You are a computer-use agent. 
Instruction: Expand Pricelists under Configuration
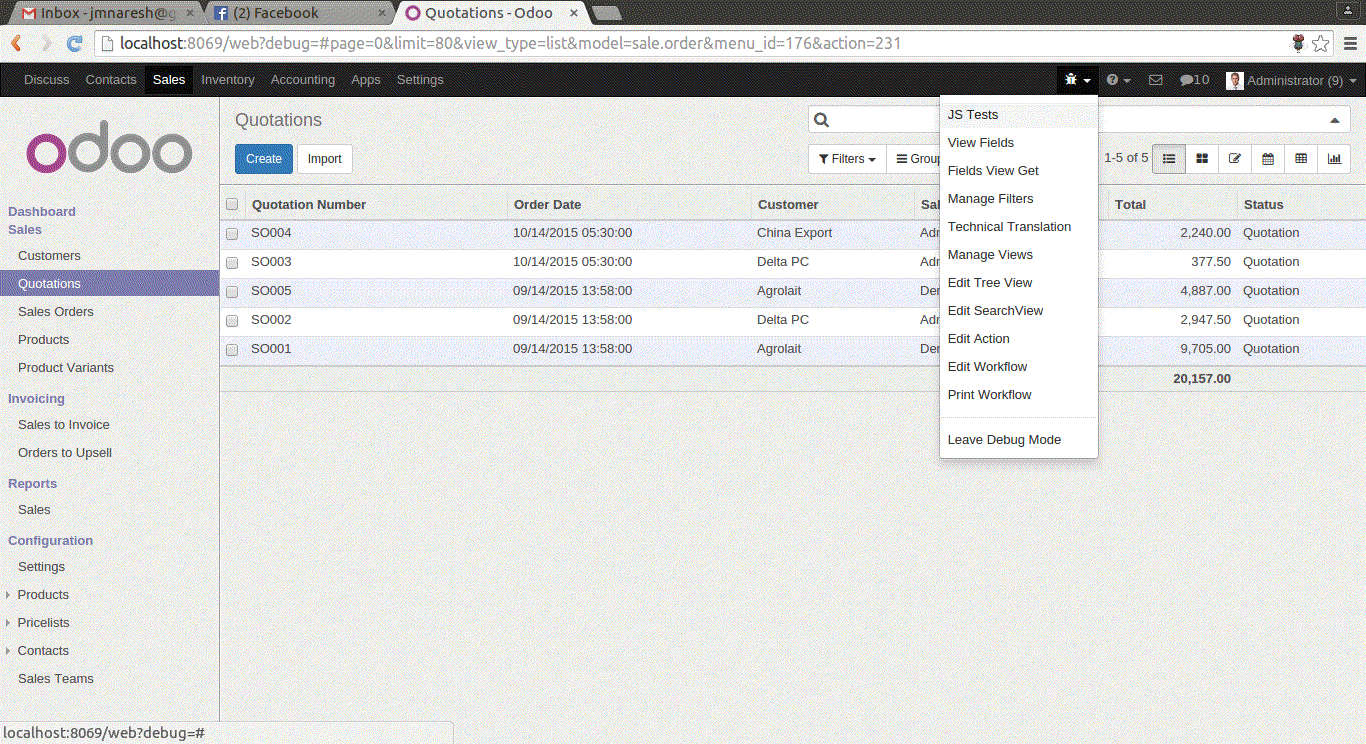tap(43, 622)
